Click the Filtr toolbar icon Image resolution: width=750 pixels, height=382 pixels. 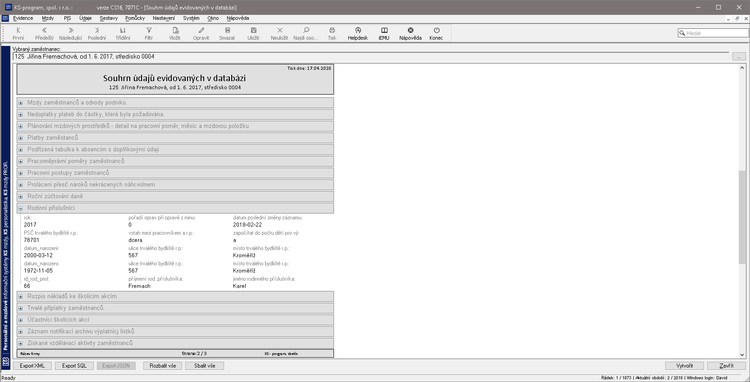[x=149, y=33]
